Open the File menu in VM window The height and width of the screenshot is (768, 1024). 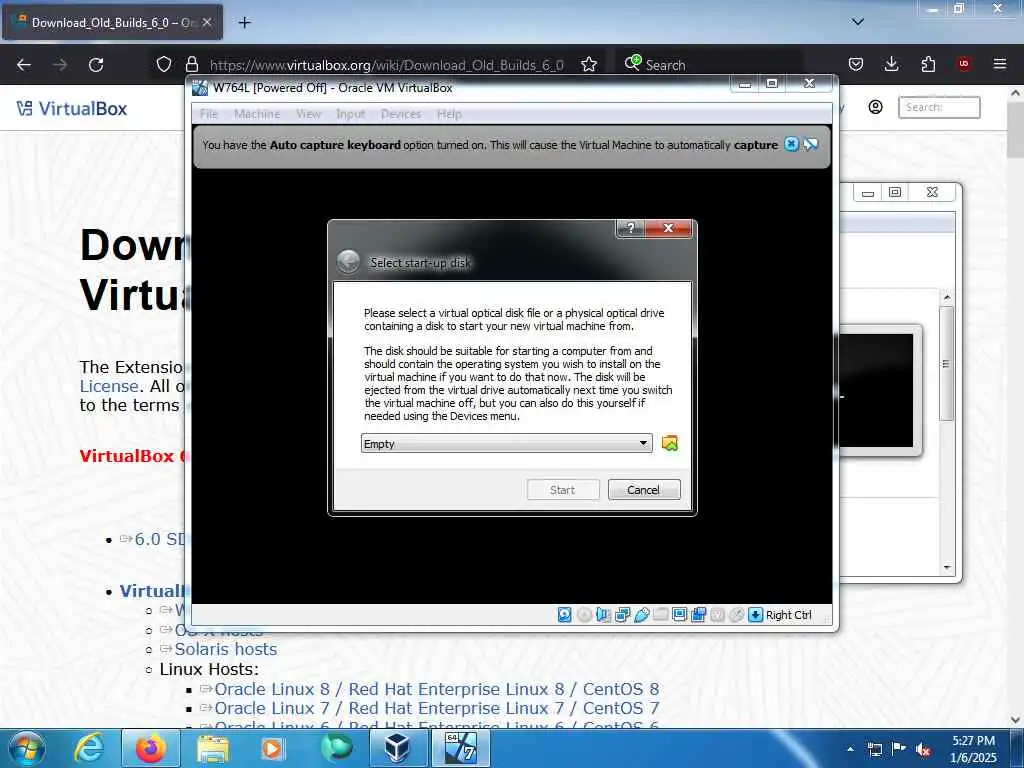click(209, 114)
